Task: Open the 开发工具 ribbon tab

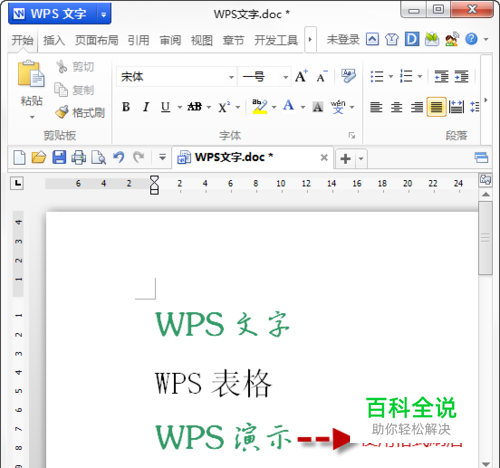Action: pos(276,40)
